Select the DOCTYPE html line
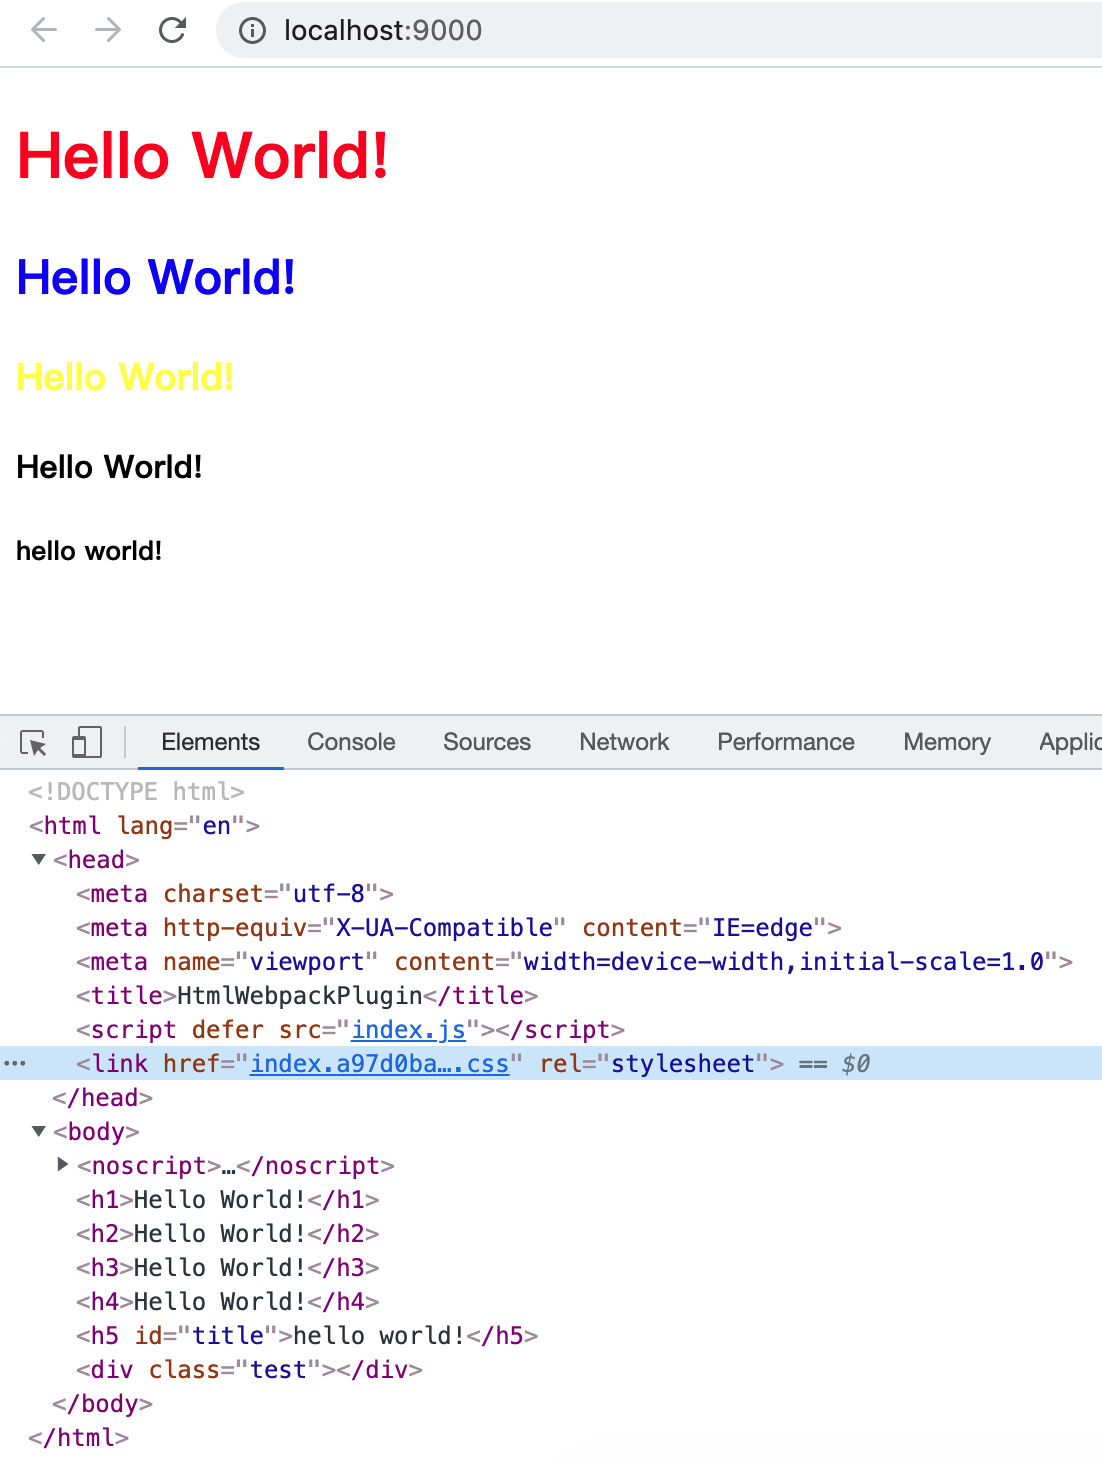1102x1460 pixels. coord(136,791)
